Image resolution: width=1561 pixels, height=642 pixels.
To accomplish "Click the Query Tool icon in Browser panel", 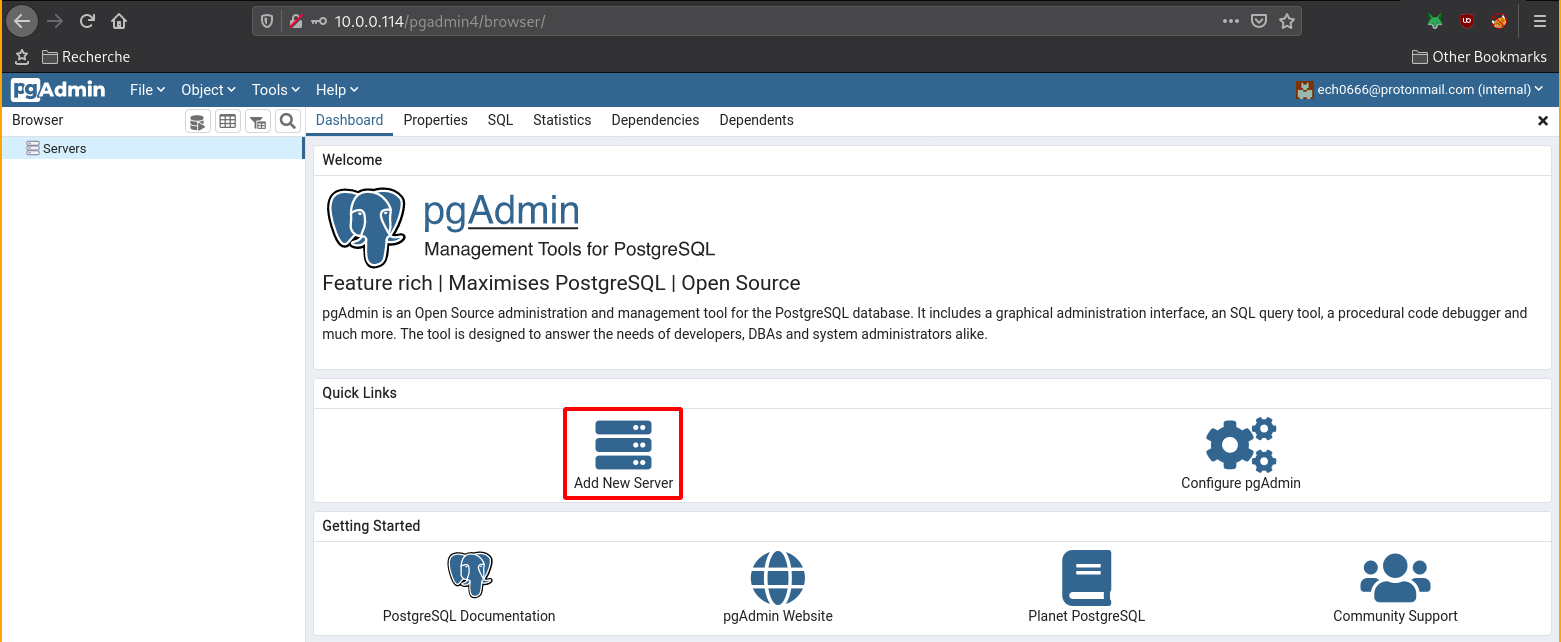I will (x=198, y=121).
